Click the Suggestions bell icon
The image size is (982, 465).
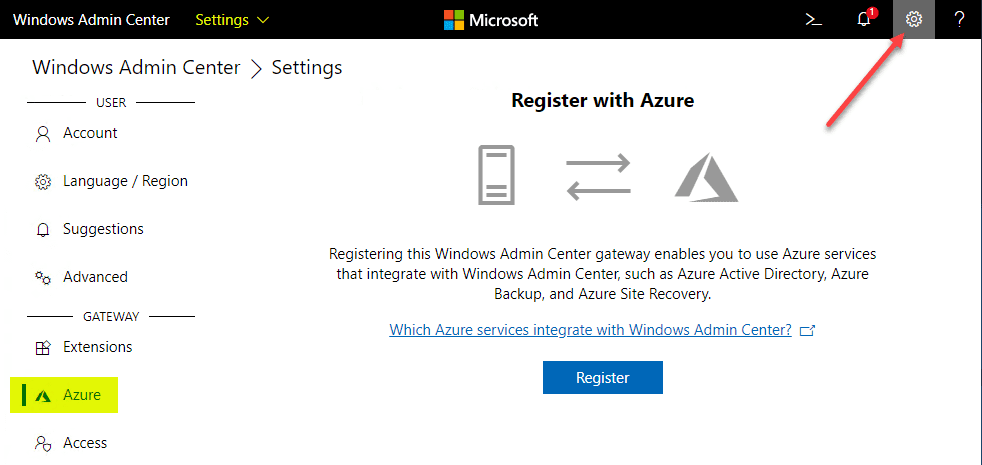tap(43, 230)
